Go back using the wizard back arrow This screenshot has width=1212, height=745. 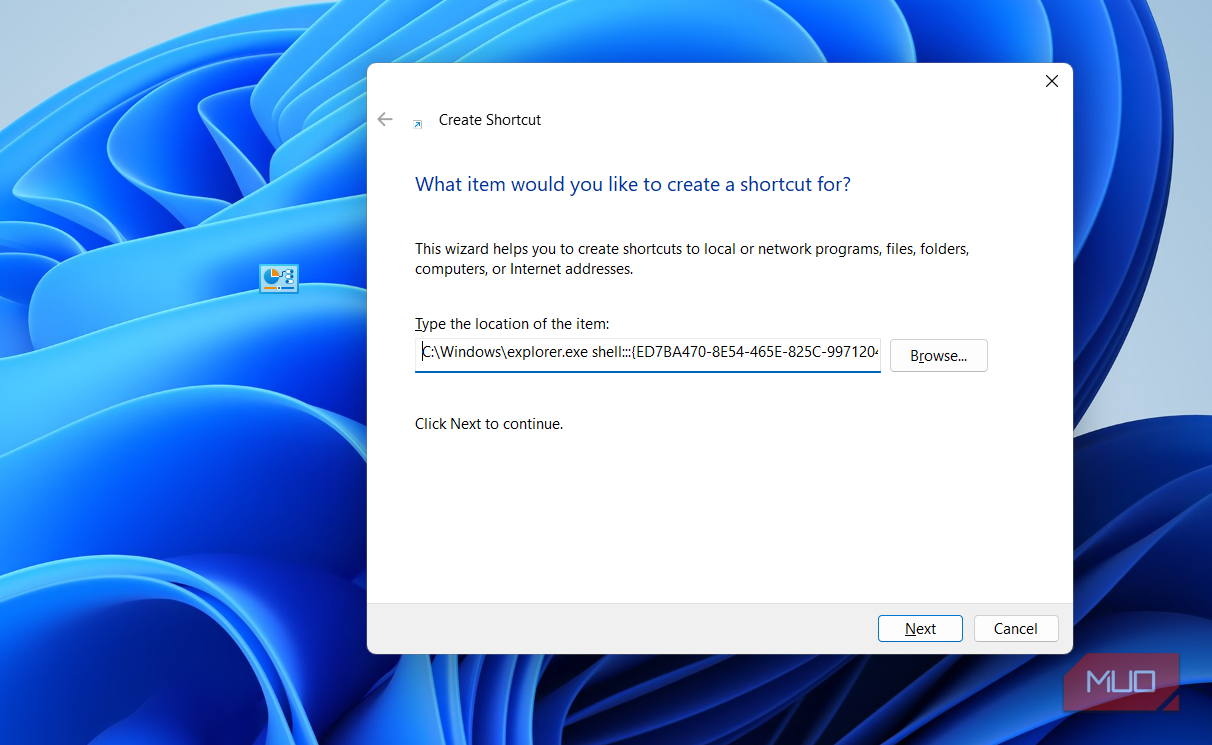click(x=385, y=119)
